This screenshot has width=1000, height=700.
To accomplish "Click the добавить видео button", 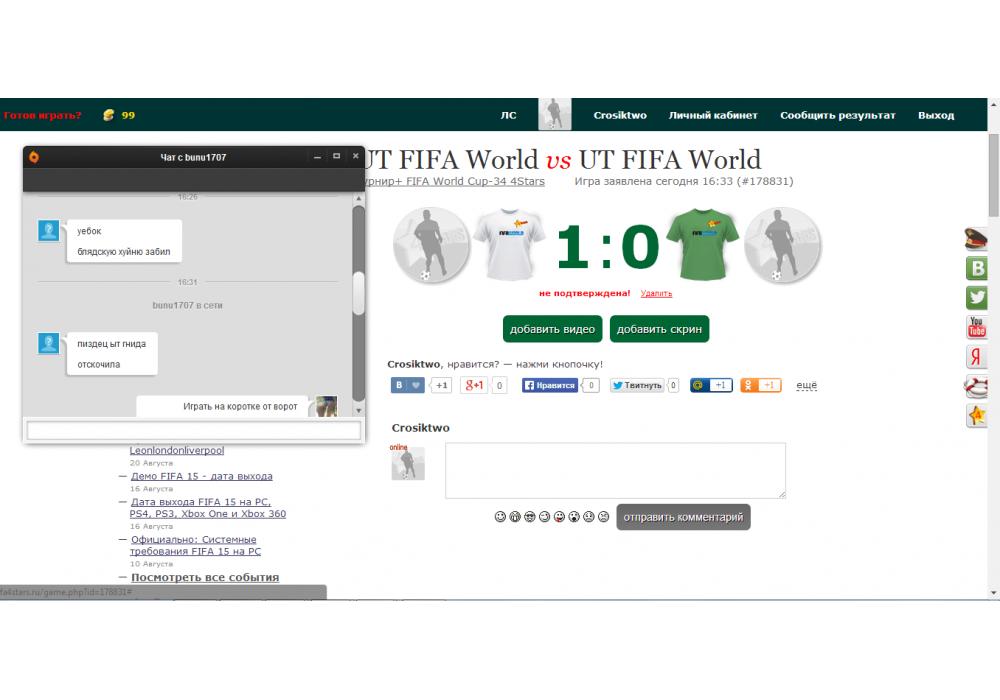I will (x=552, y=329).
